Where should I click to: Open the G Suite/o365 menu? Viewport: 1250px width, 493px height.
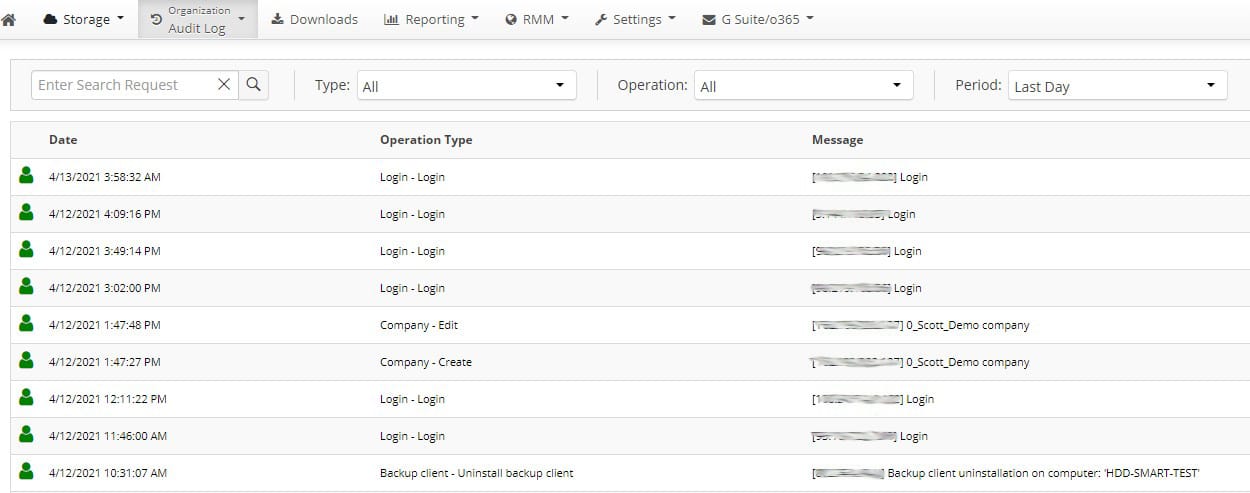757,19
